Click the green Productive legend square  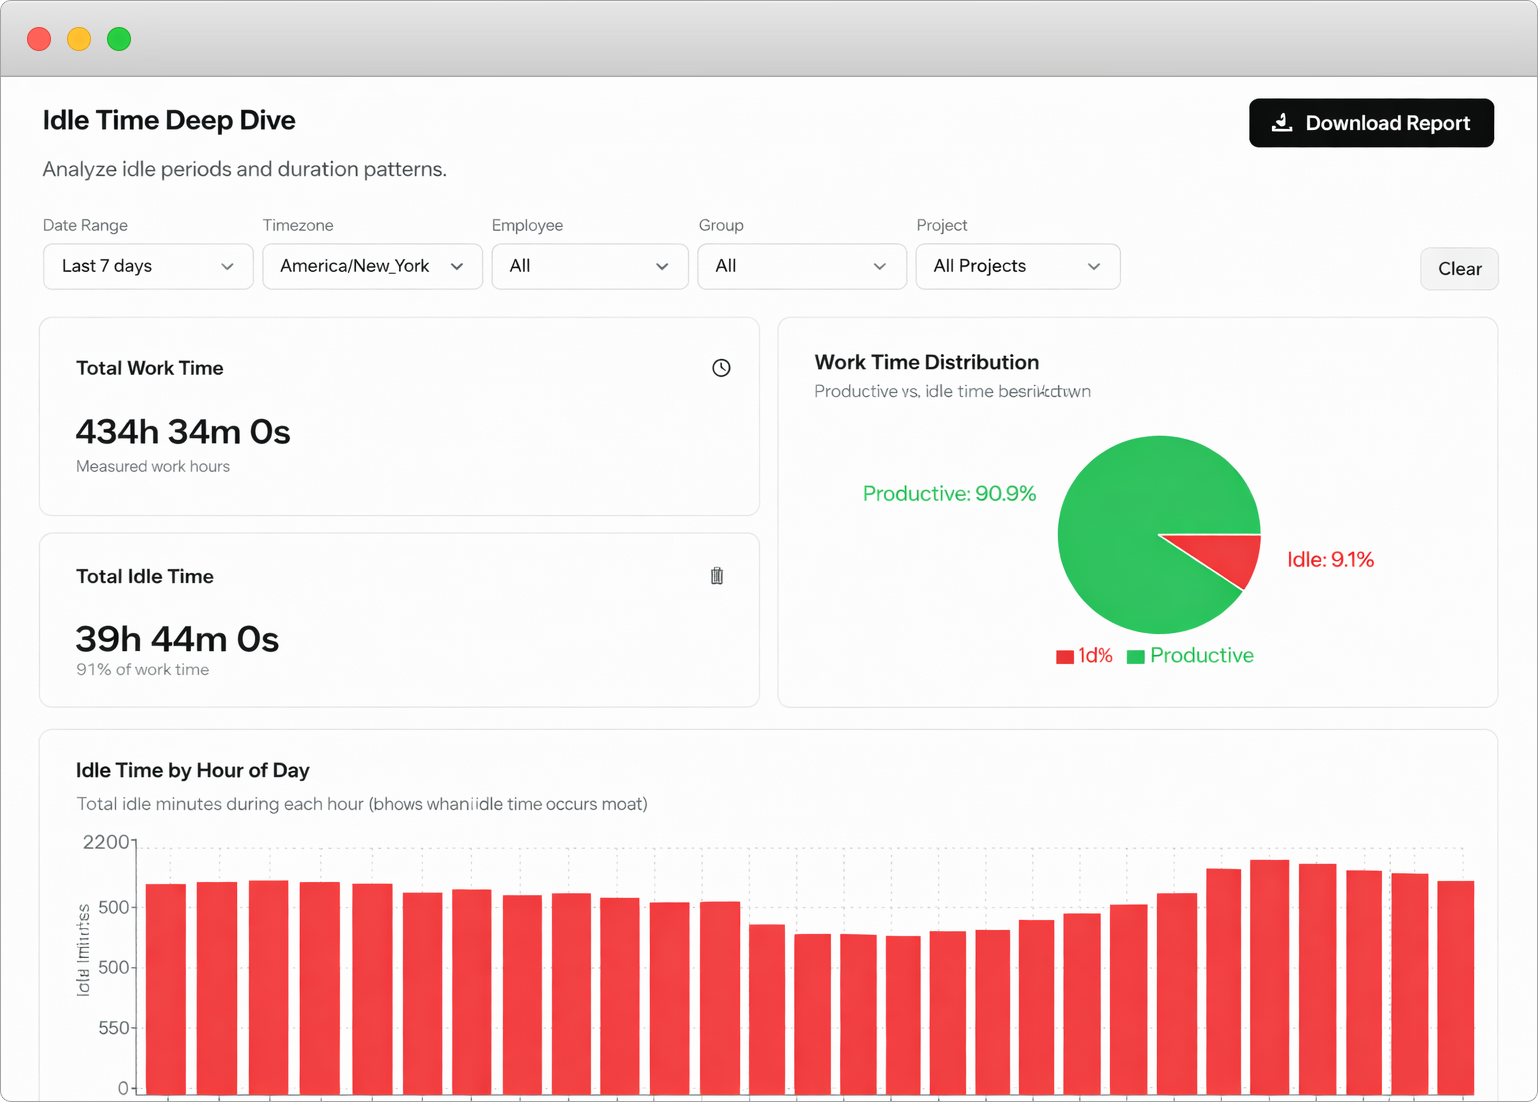1136,657
